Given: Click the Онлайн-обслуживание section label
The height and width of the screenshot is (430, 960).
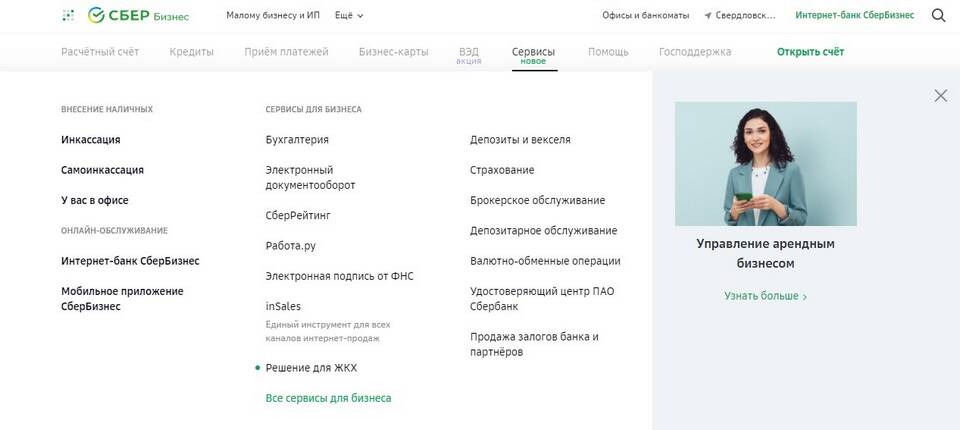Looking at the screenshot, I should tap(114, 231).
